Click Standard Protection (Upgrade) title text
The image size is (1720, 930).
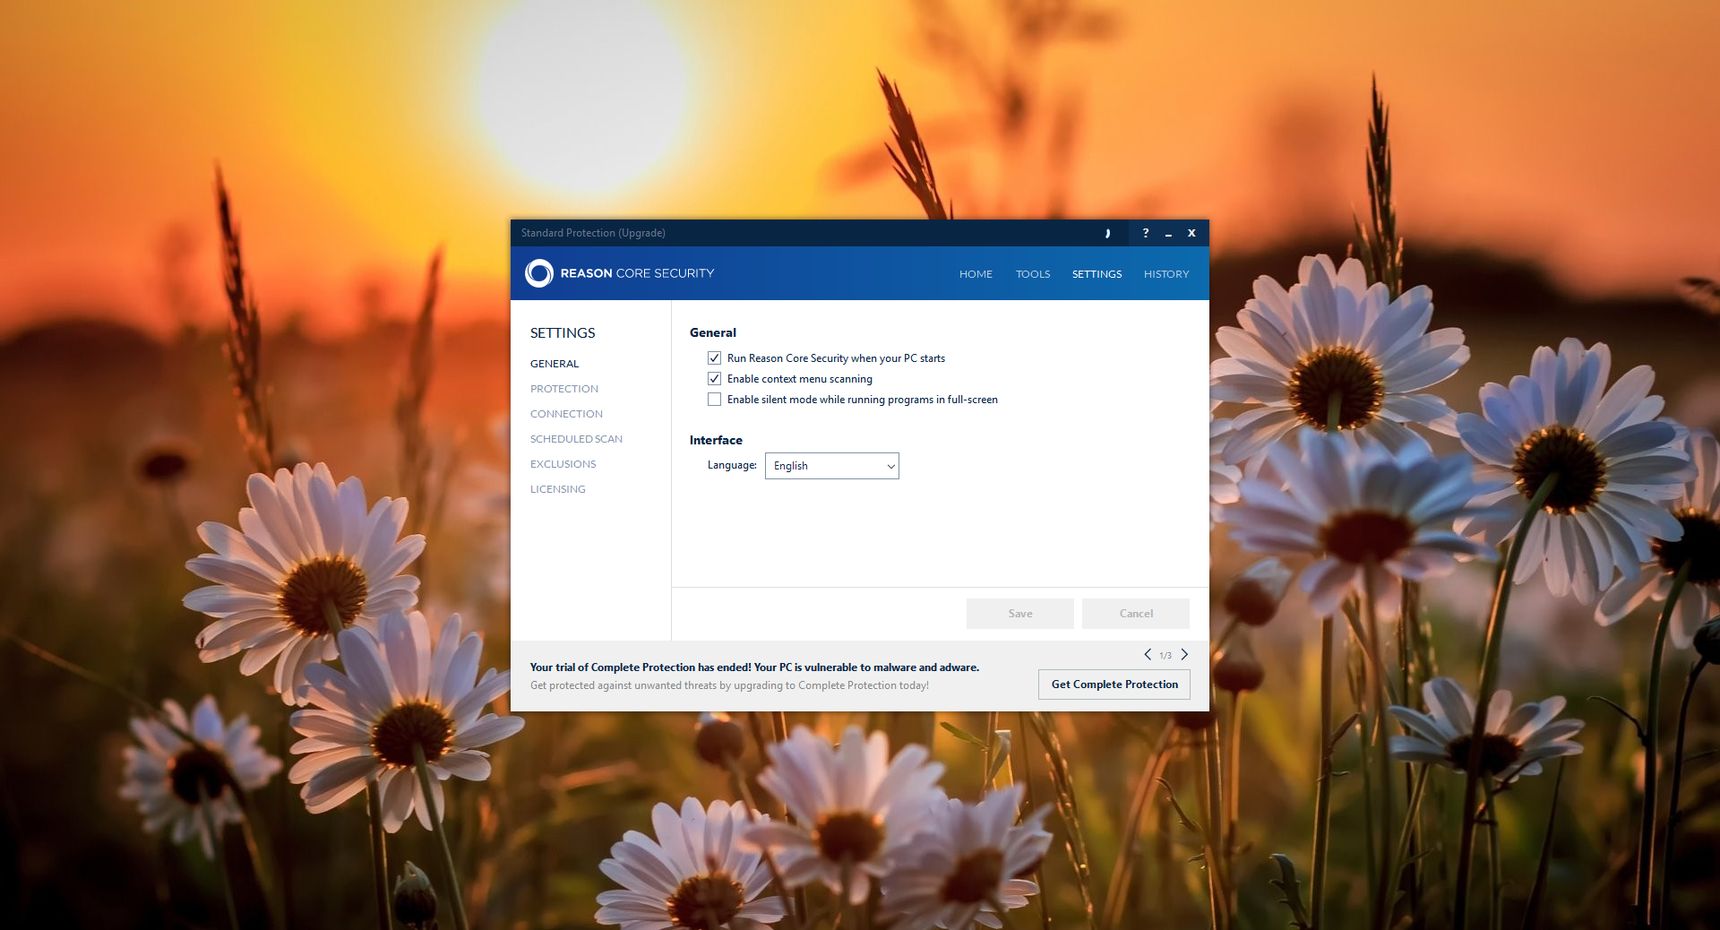[x=593, y=233]
